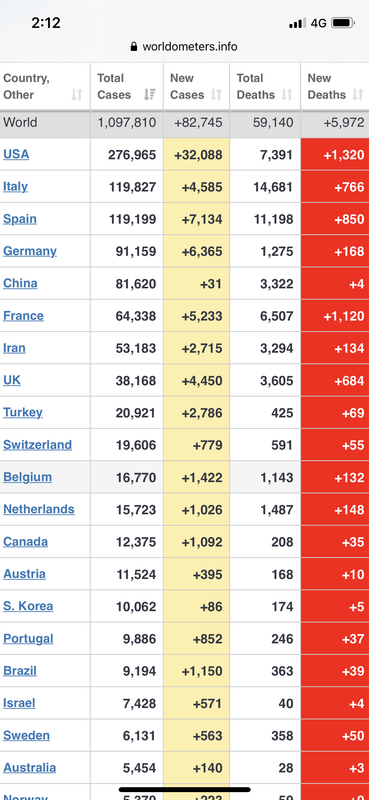Tap the padlock icon in address bar
The height and width of the screenshot is (800, 369).
coord(134,47)
